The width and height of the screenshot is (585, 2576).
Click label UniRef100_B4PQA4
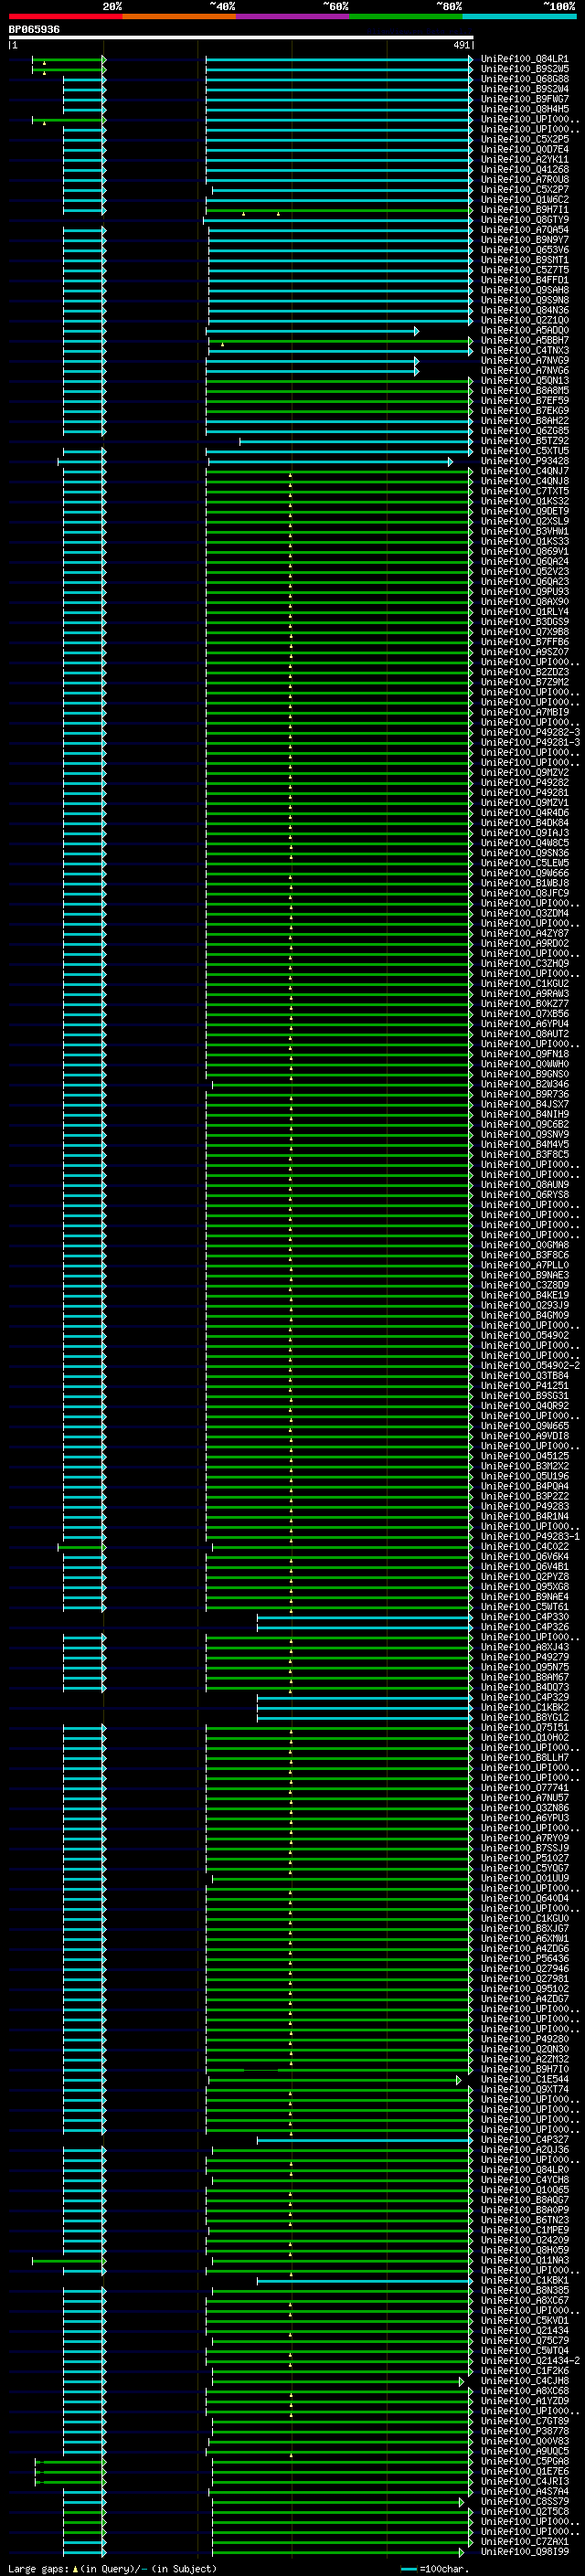click(524, 1486)
